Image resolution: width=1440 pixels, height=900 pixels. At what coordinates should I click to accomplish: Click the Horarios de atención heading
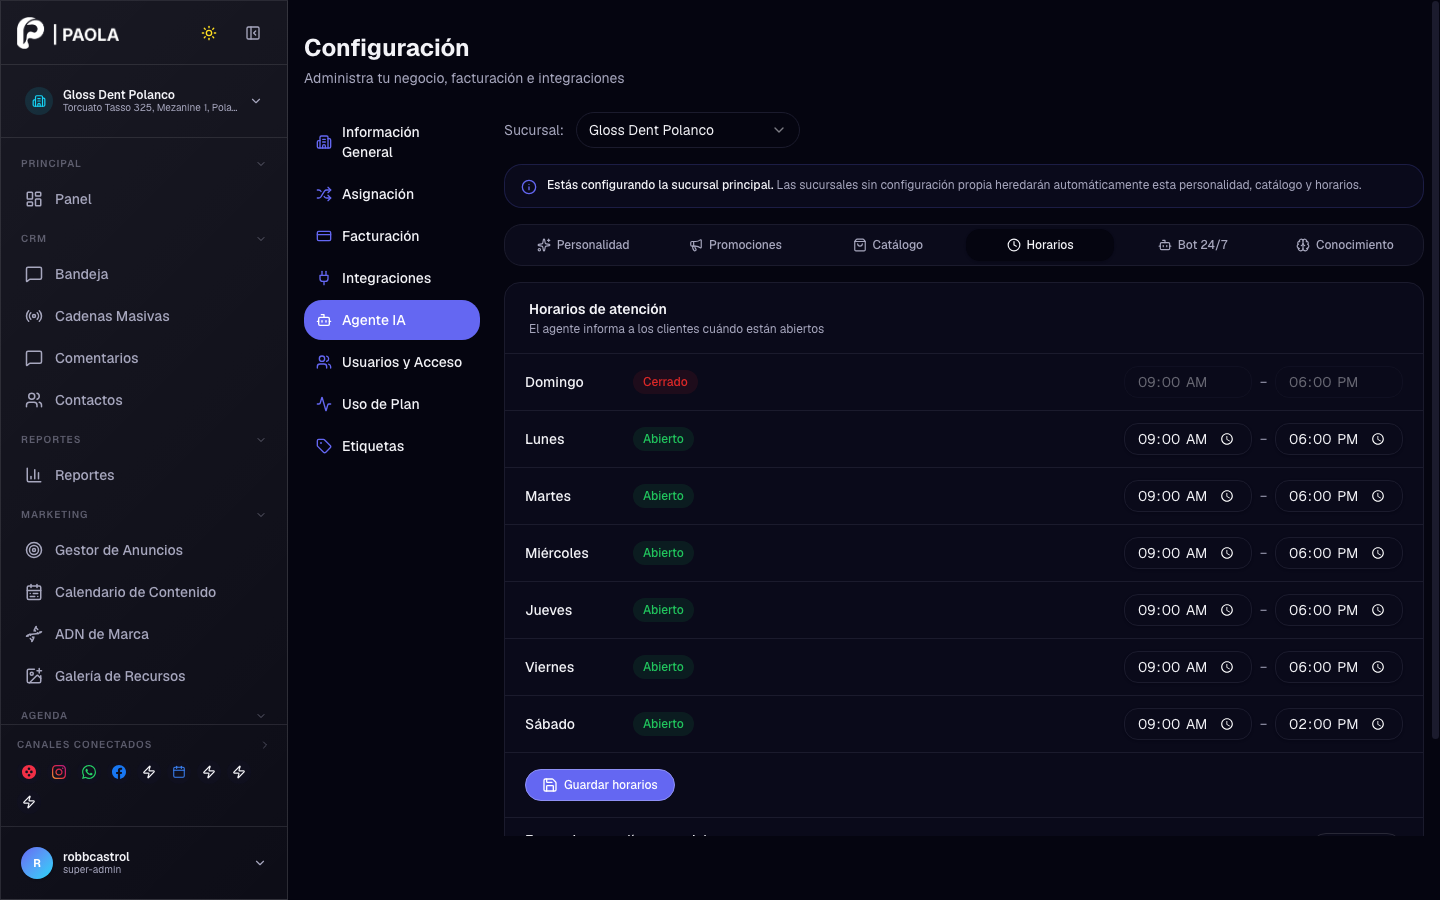598,309
